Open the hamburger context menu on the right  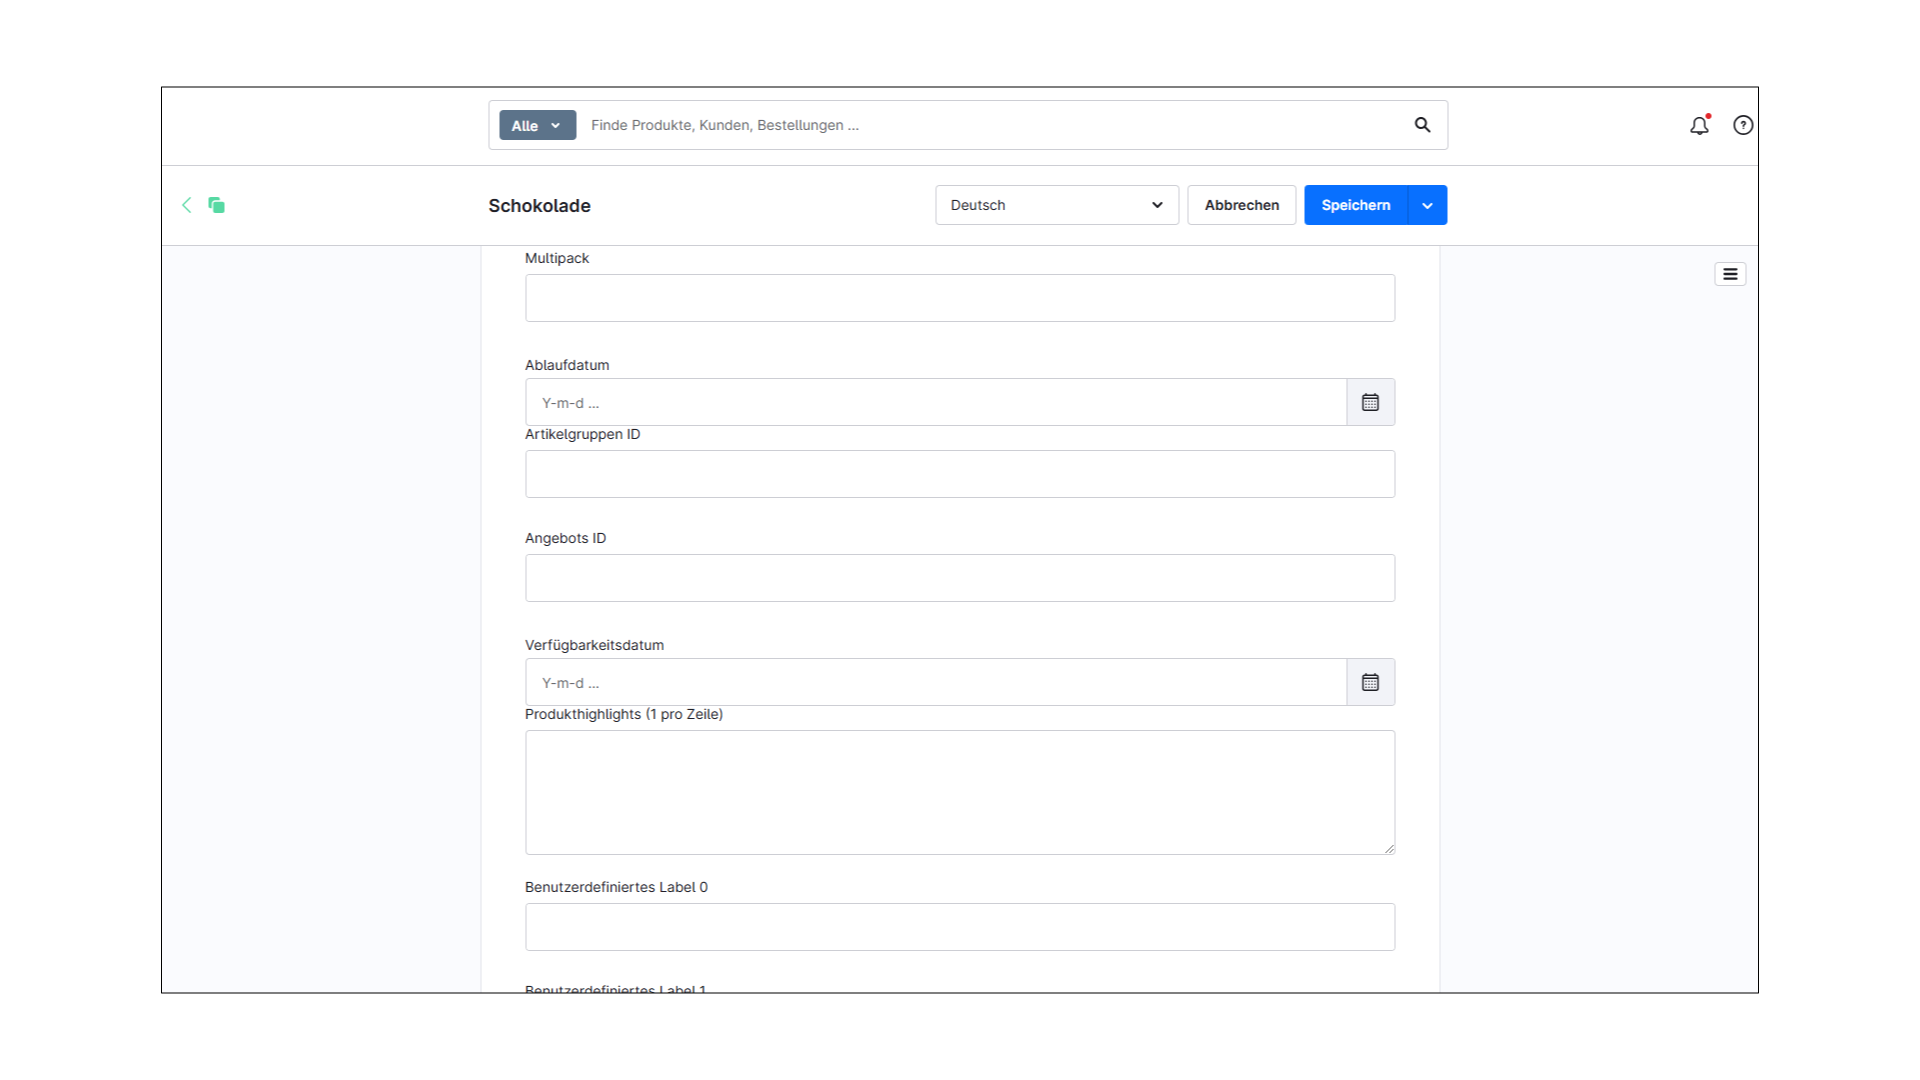point(1730,273)
